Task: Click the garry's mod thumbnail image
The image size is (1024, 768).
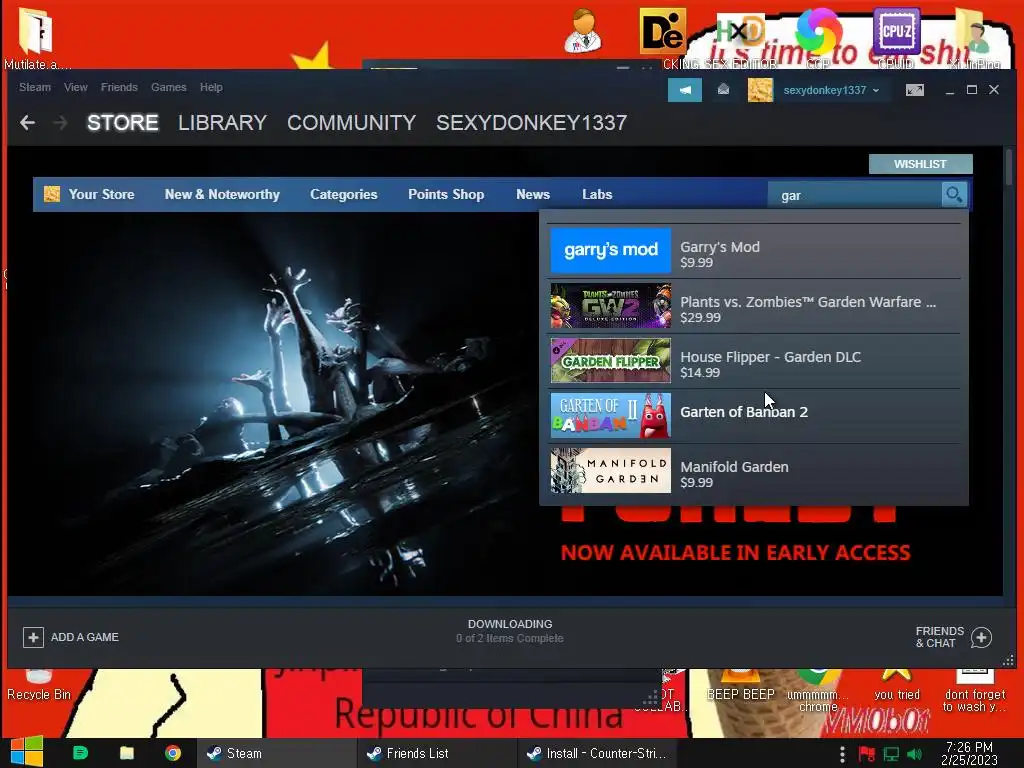Action: (x=611, y=250)
